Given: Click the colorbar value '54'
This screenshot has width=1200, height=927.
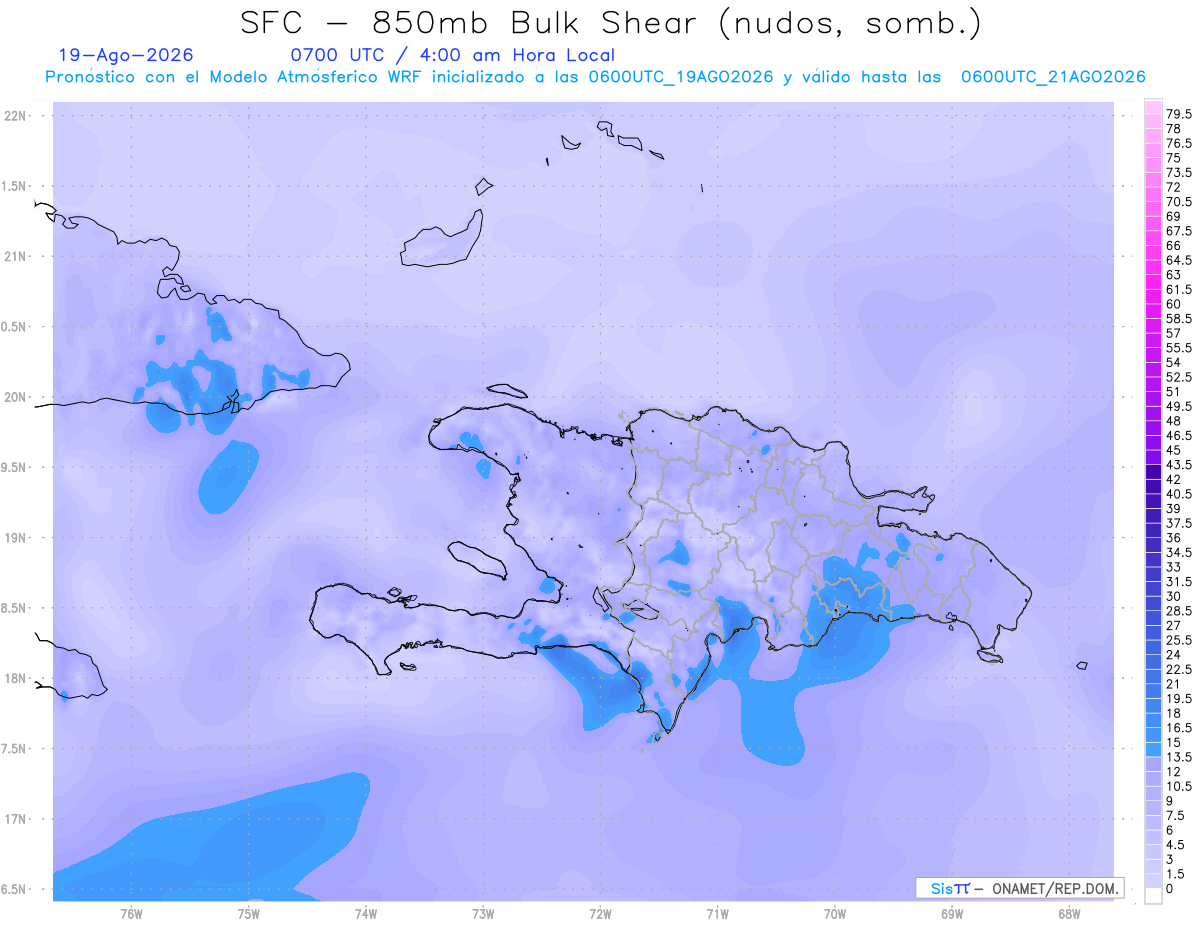Looking at the screenshot, I should click(1174, 363).
